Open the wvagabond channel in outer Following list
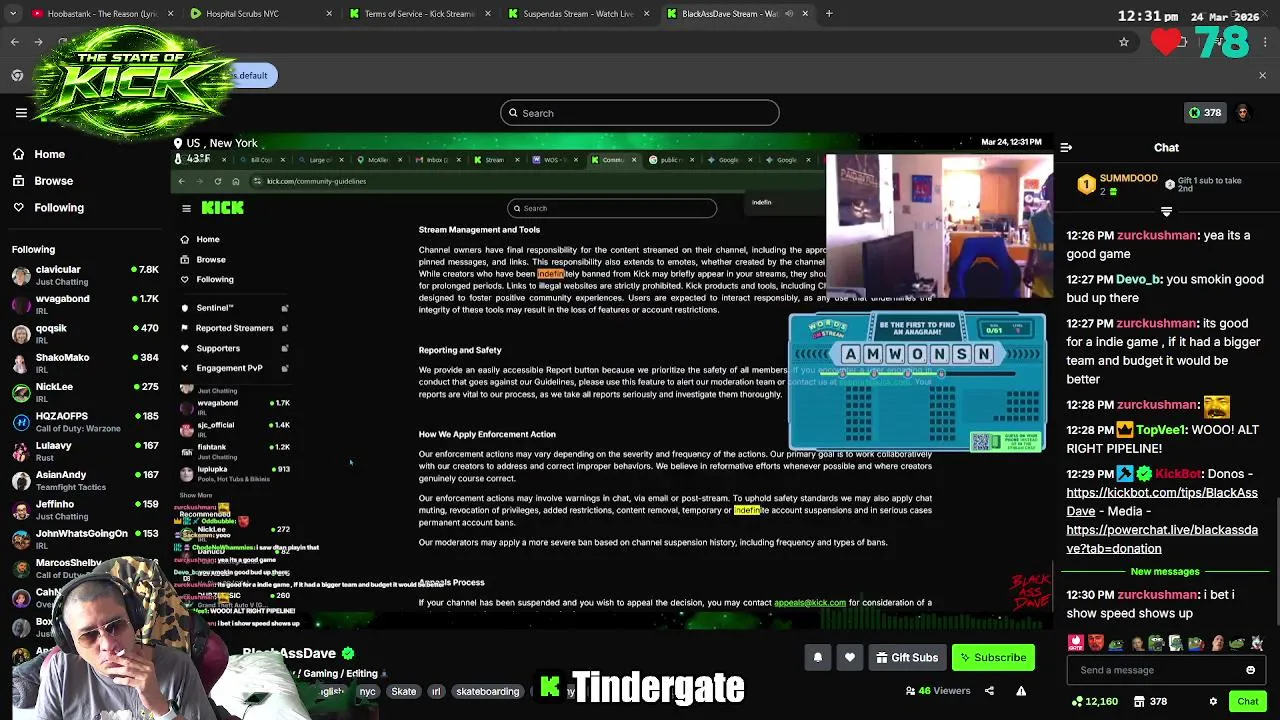The image size is (1280, 720). 85,304
